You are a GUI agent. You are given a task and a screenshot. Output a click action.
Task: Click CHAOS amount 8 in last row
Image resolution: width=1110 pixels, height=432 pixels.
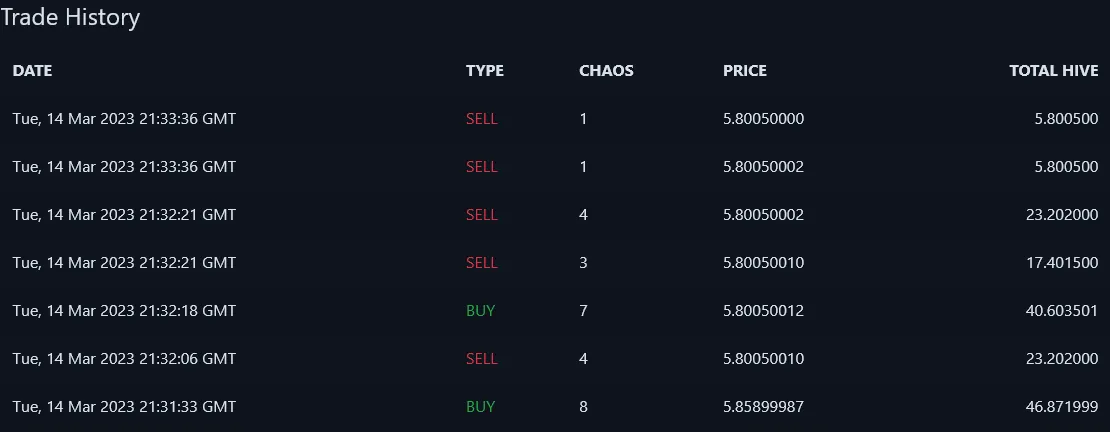(x=583, y=407)
